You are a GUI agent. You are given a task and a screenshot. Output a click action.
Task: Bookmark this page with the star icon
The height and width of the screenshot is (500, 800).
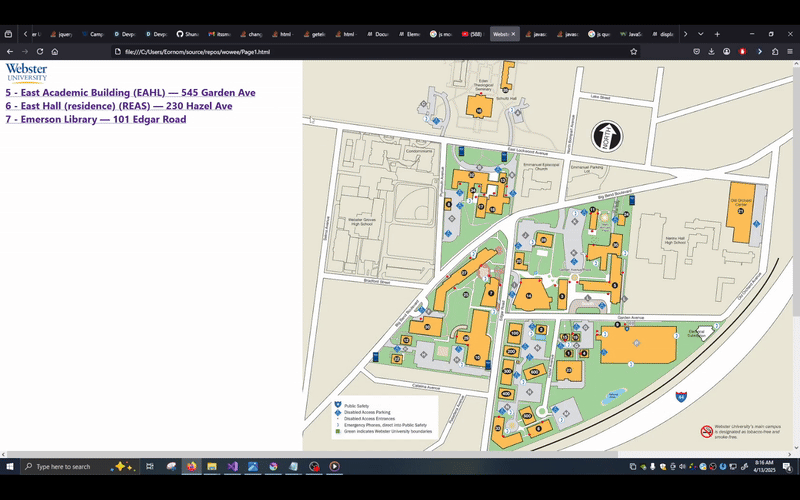634,52
